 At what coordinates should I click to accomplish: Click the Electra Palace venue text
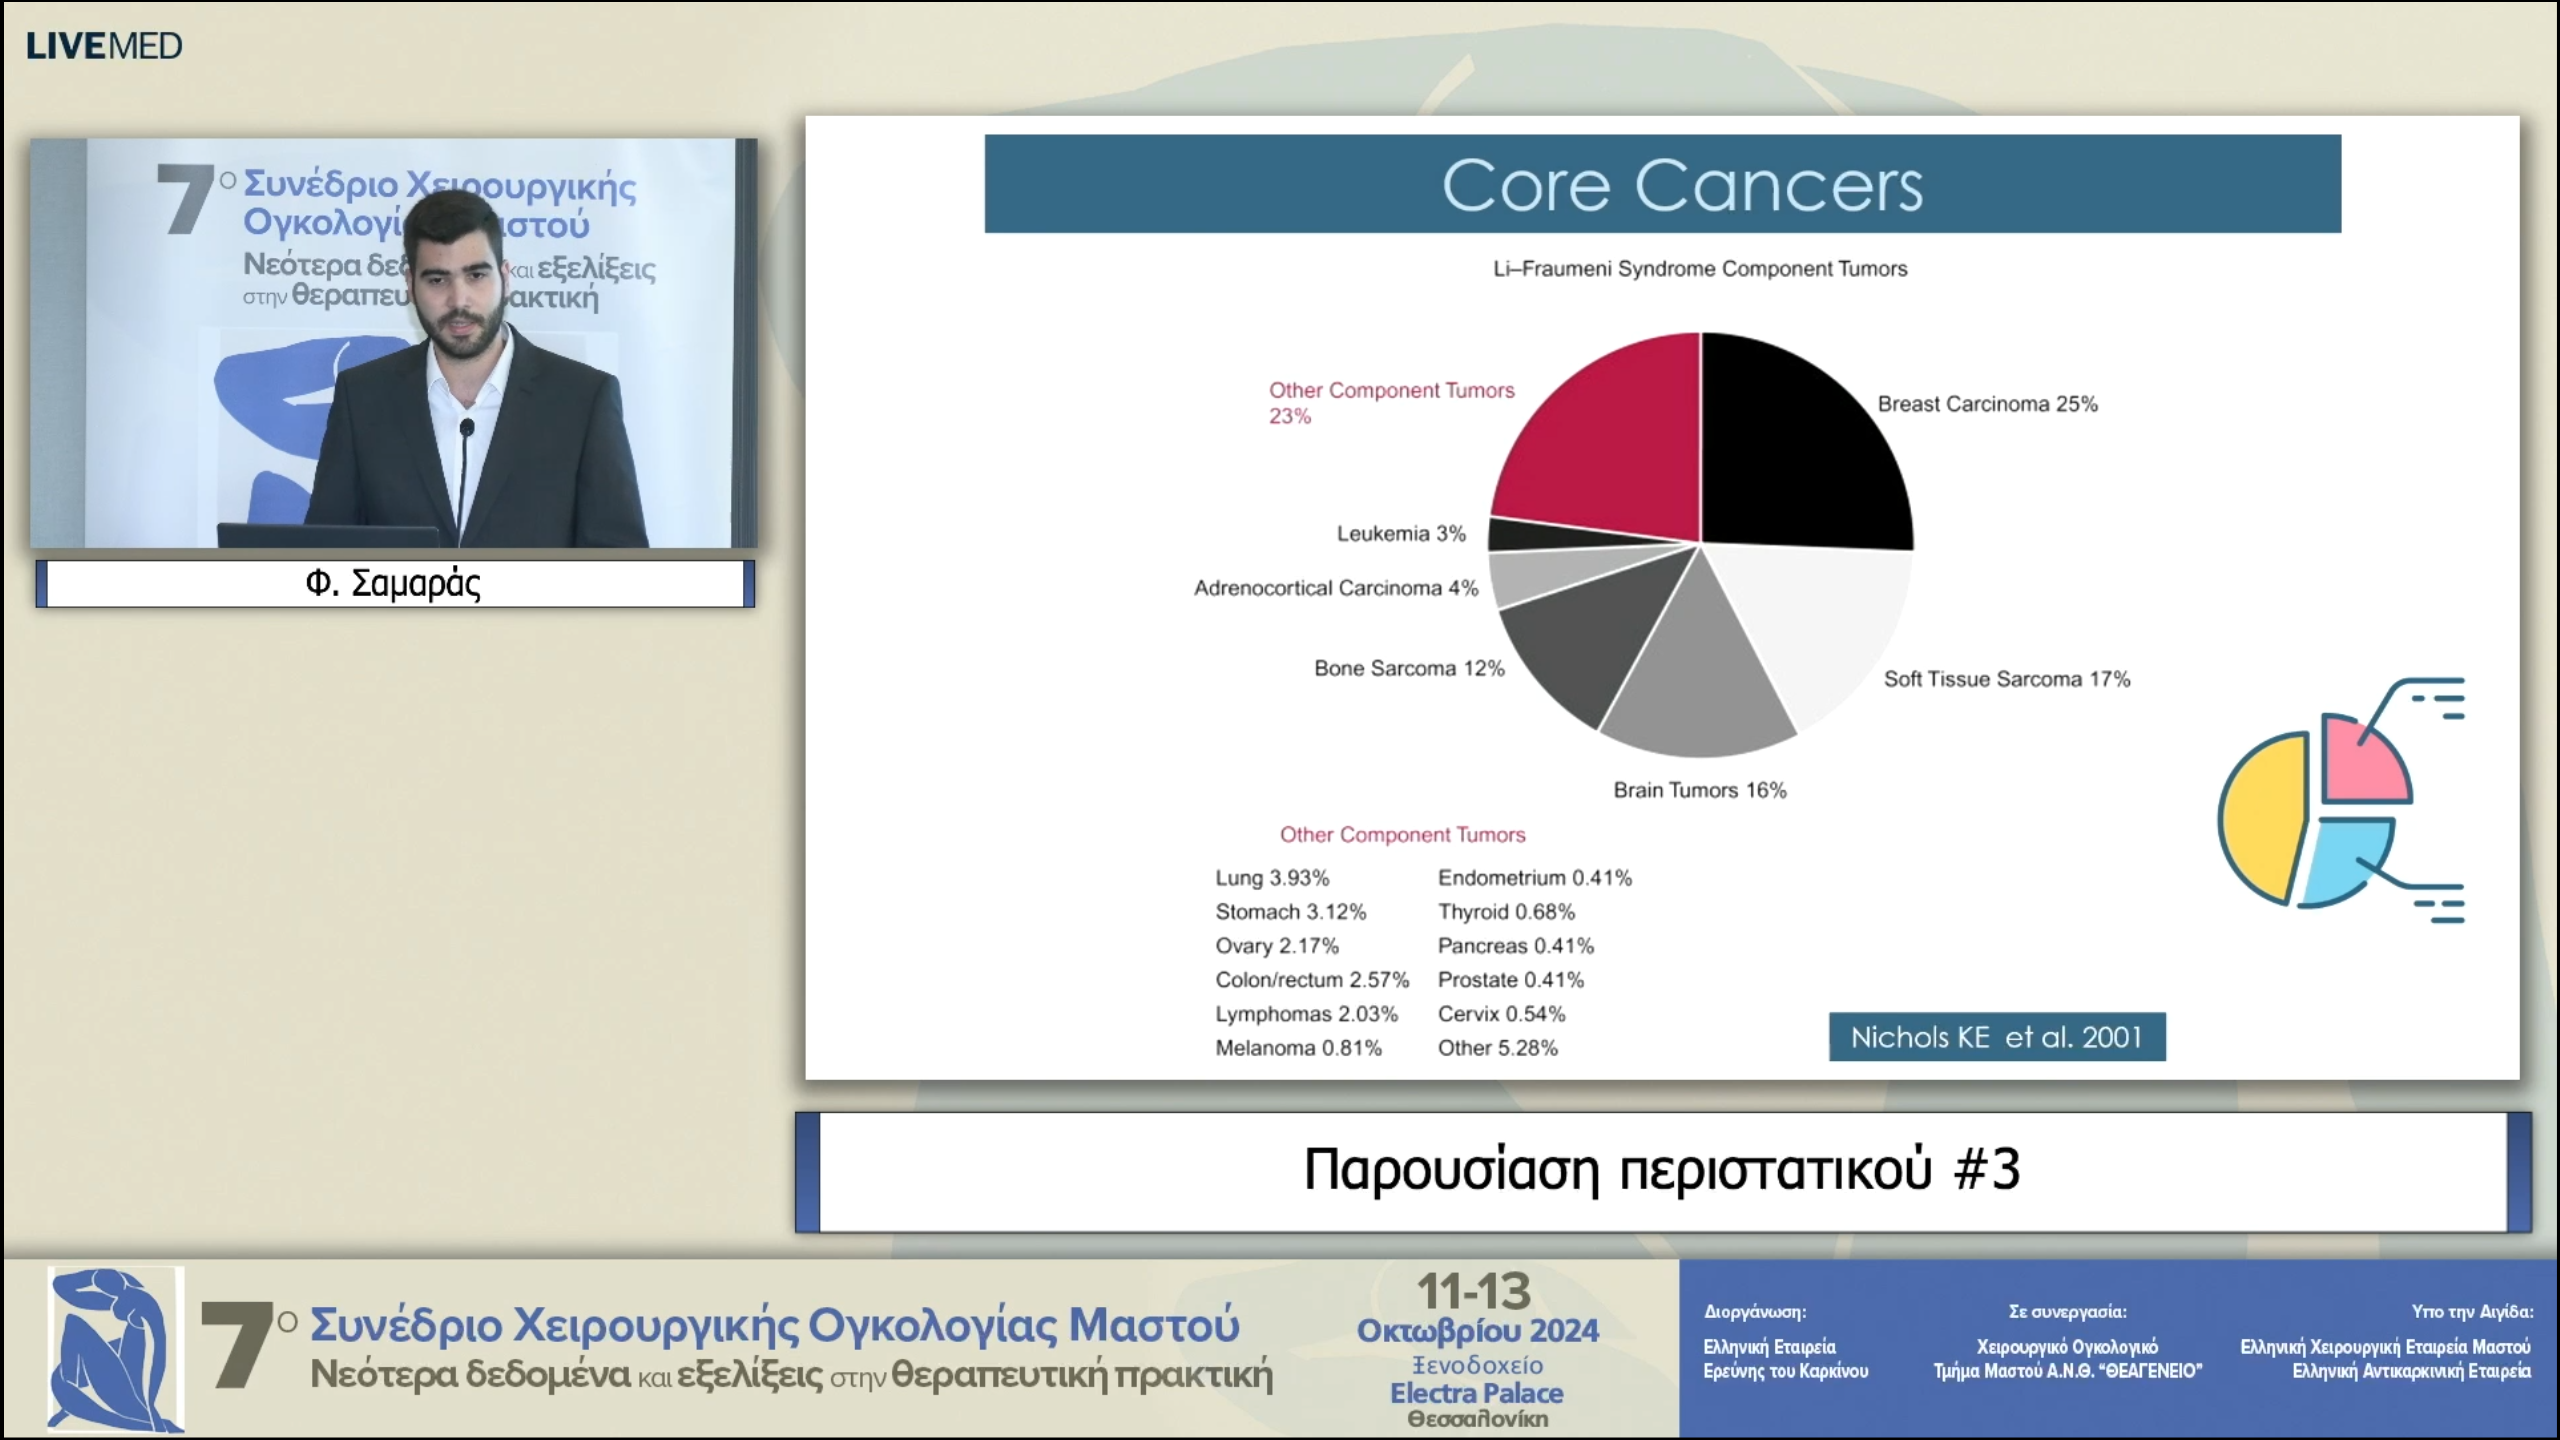coord(1476,1393)
